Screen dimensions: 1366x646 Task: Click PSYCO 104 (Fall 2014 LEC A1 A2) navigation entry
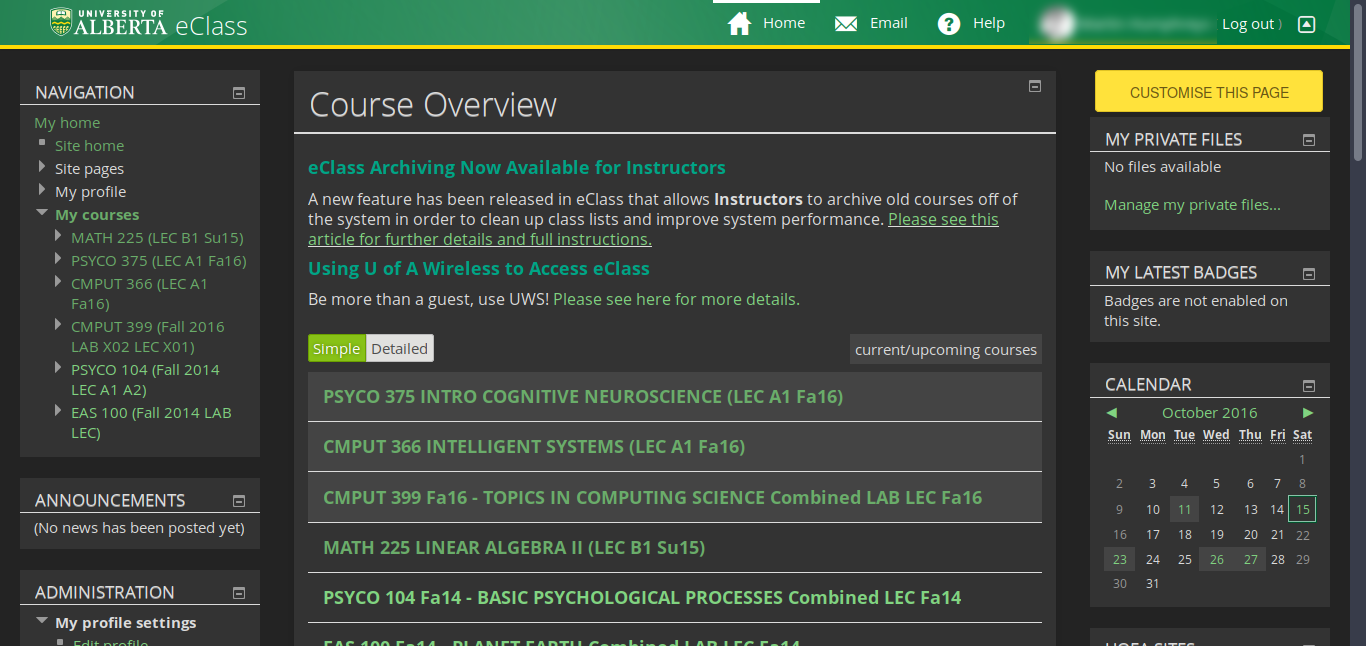[145, 380]
